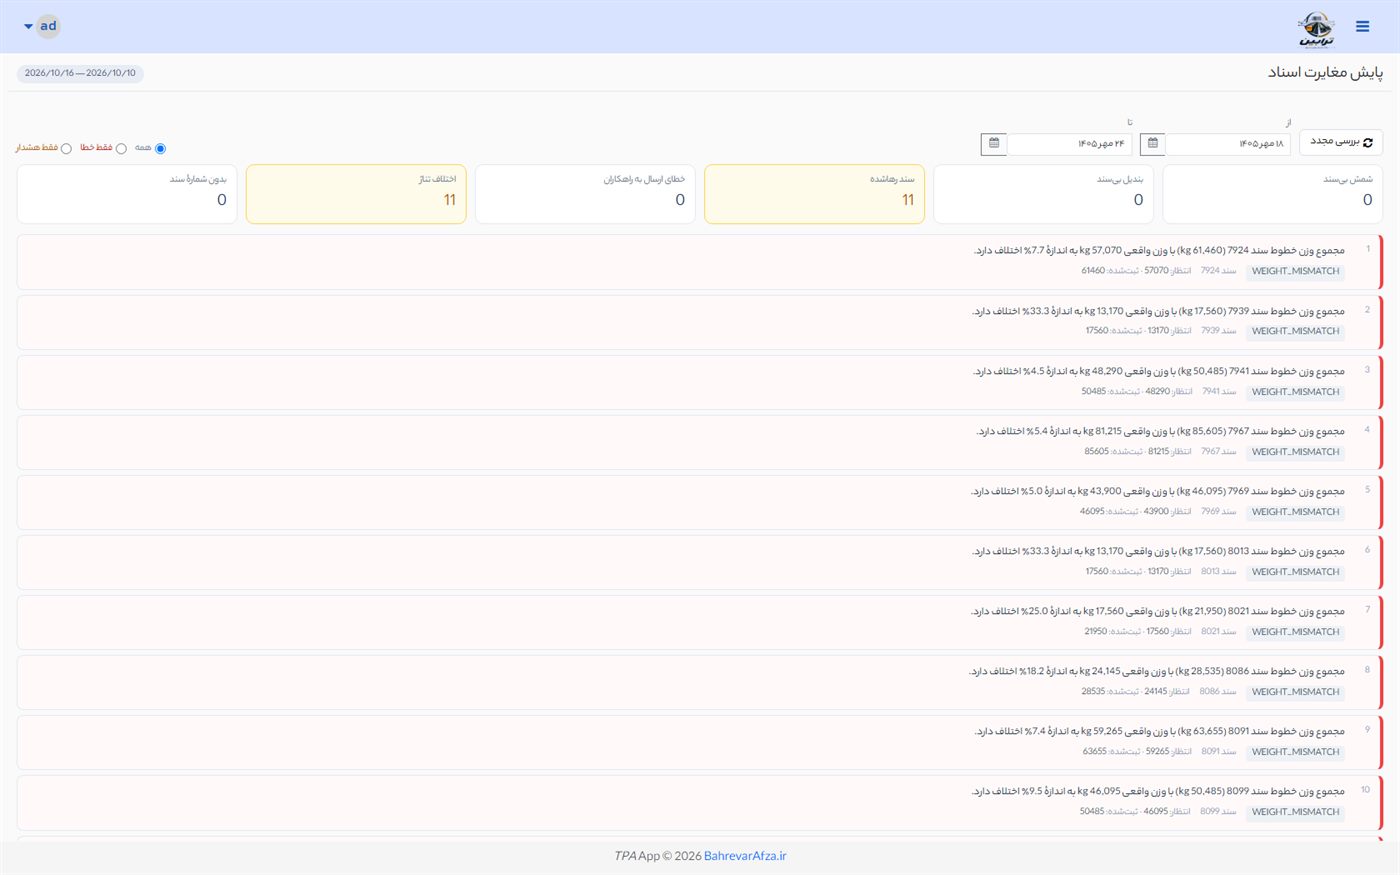Click the 'خطای ارسال به راهکاران' card
1400x875 pixels.
pyautogui.click(x=585, y=194)
